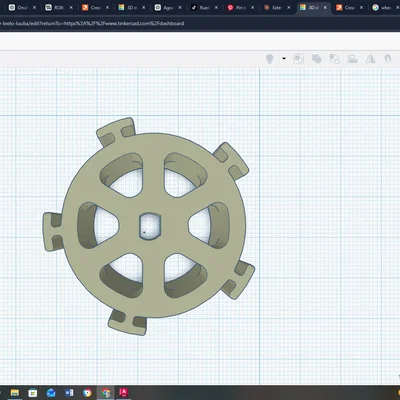The image size is (400, 400).
Task: Open the red Autodesk app in taskbar
Action: (x=123, y=393)
